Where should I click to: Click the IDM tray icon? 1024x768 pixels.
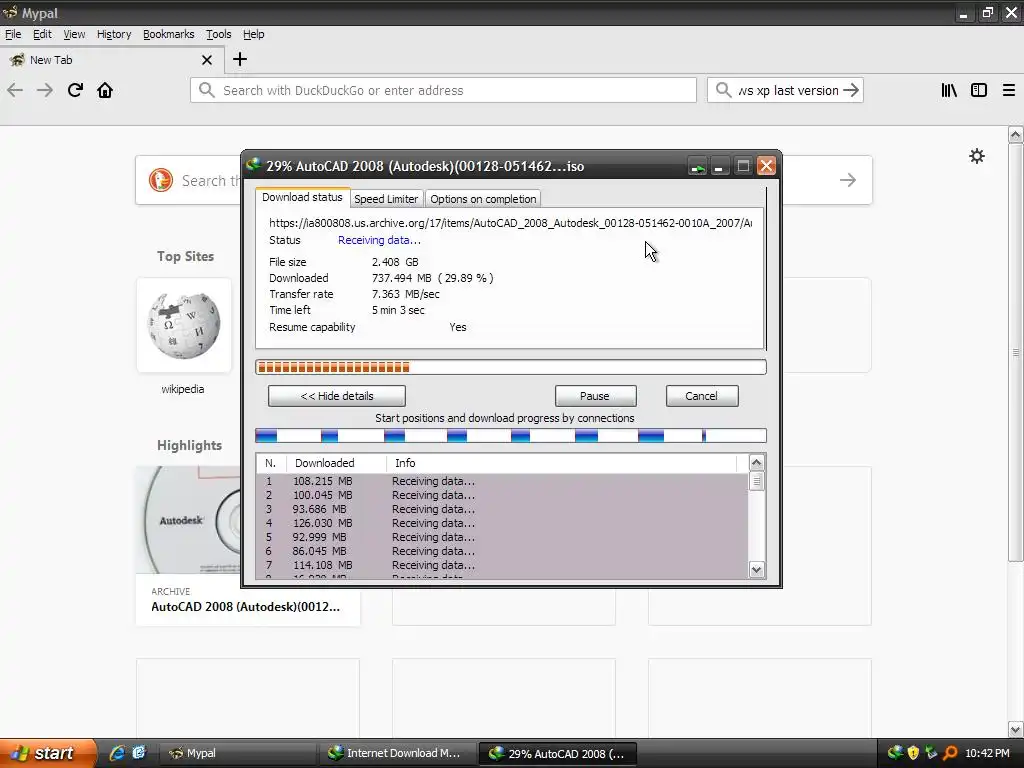(895, 753)
